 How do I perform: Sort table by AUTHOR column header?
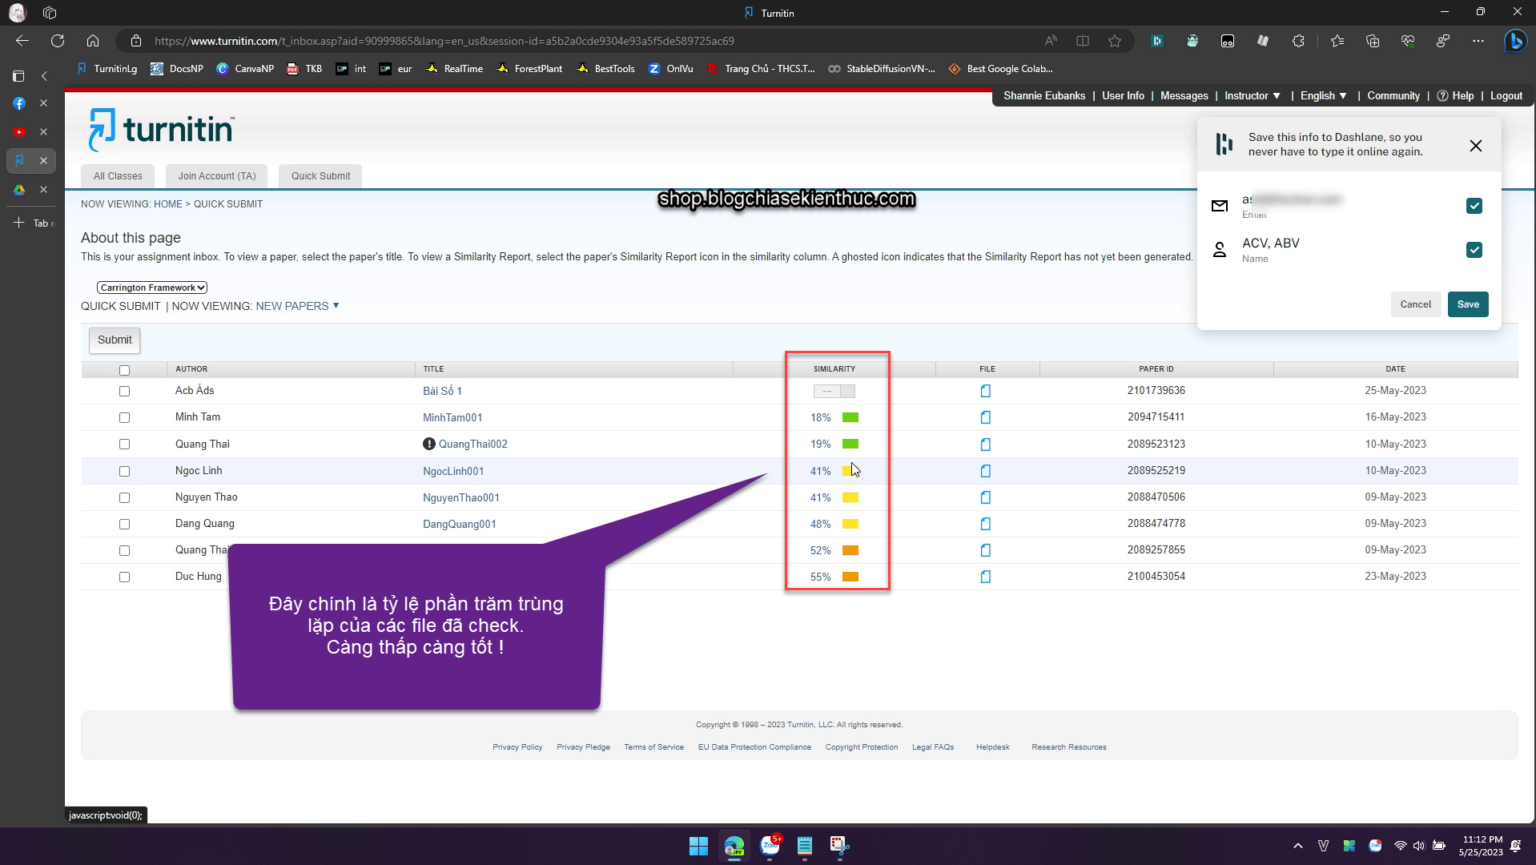tap(191, 369)
